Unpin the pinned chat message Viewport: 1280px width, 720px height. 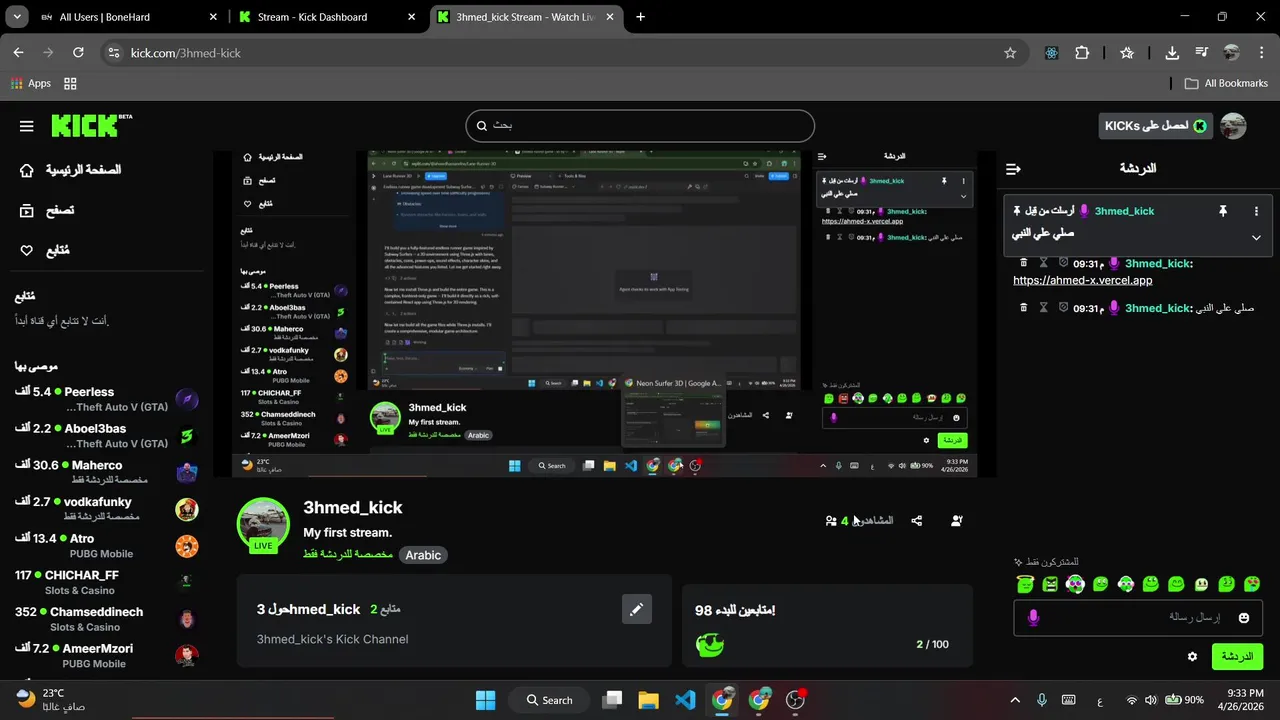(1222, 211)
